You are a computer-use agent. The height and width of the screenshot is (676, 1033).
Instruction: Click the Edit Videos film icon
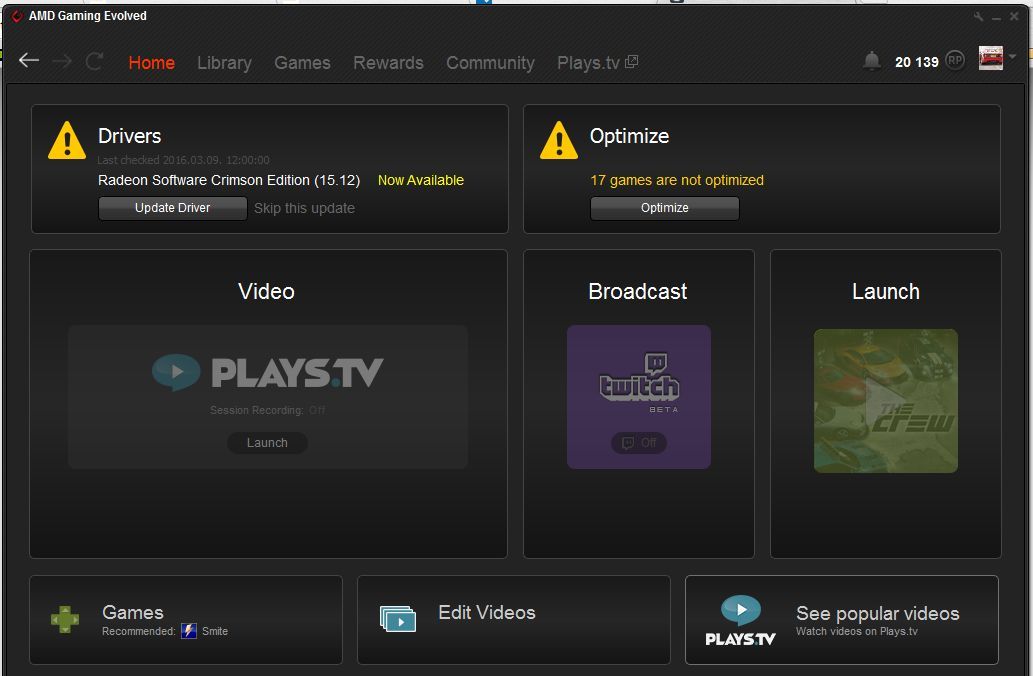[x=398, y=619]
